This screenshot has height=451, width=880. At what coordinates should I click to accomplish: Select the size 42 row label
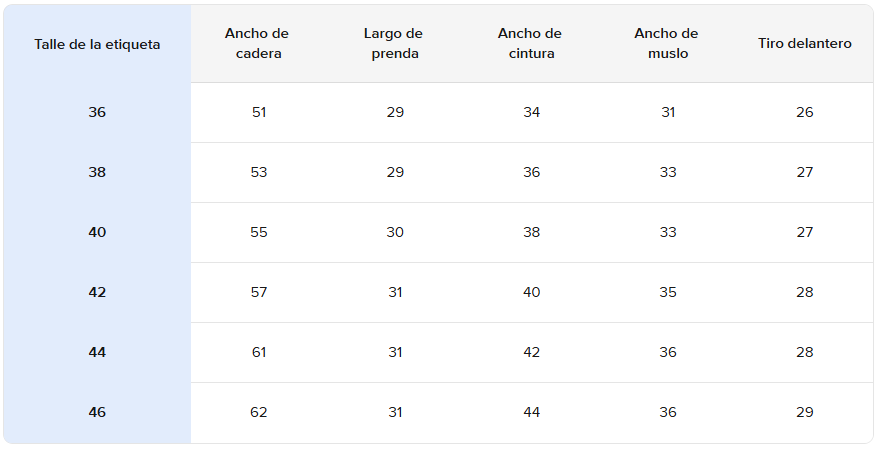[x=97, y=292]
